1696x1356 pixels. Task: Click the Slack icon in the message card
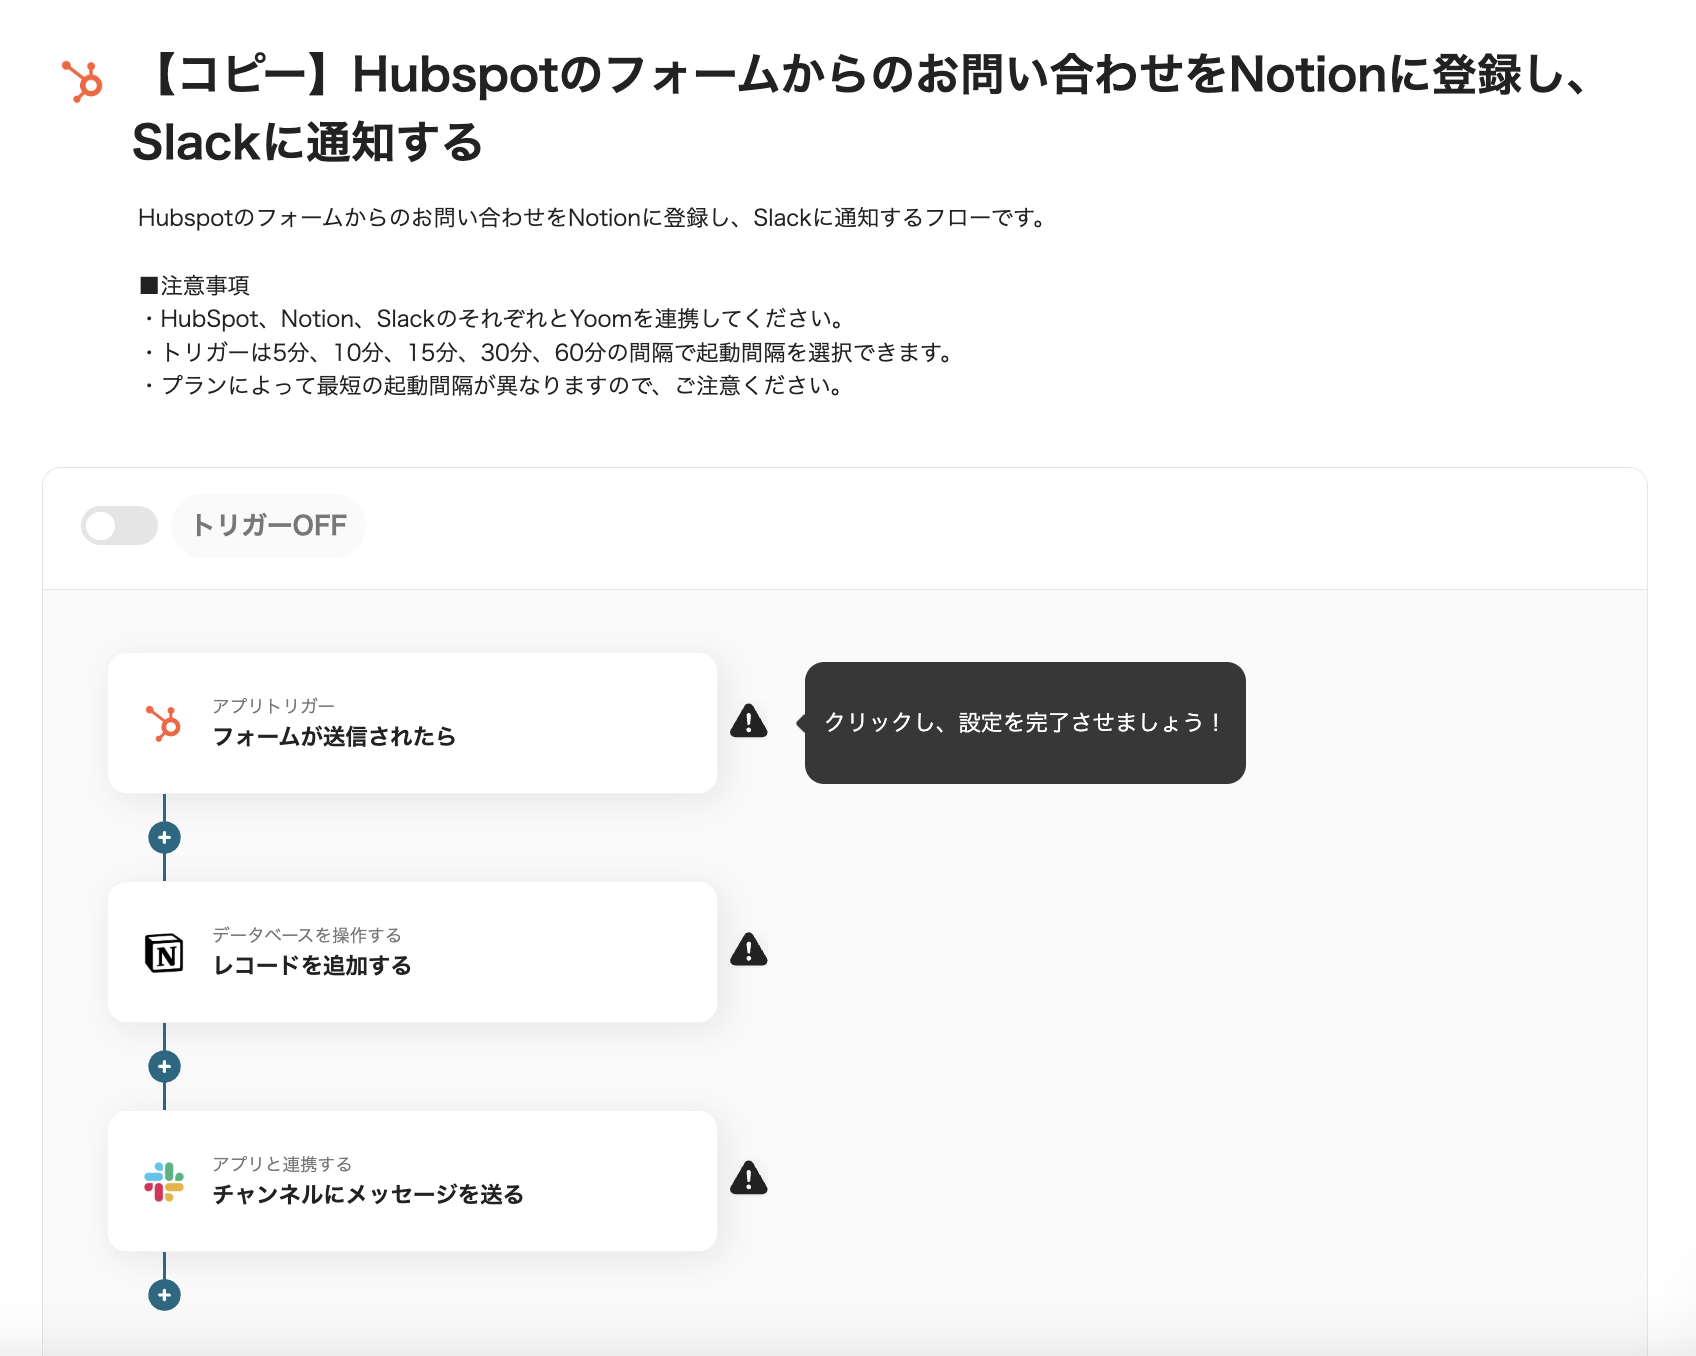click(164, 1182)
